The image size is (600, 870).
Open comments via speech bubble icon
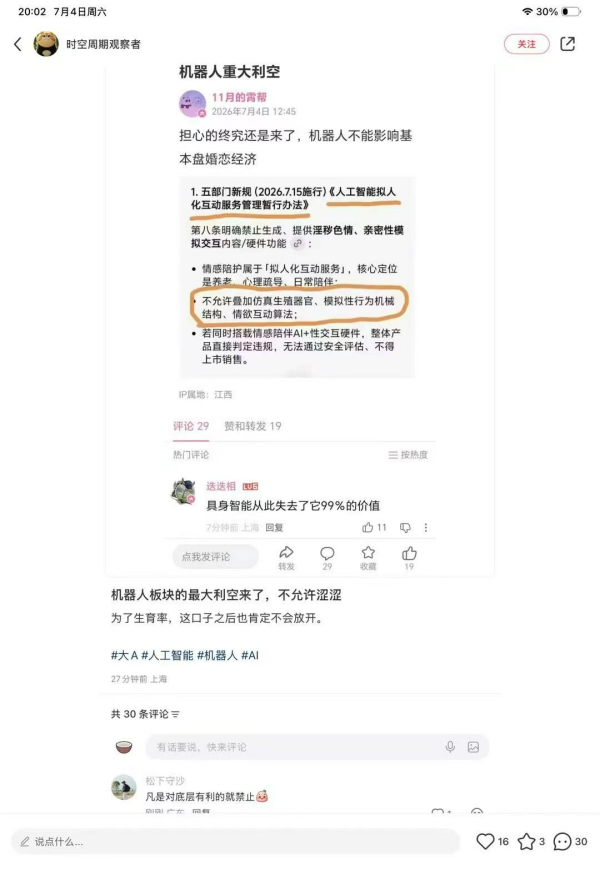562,841
